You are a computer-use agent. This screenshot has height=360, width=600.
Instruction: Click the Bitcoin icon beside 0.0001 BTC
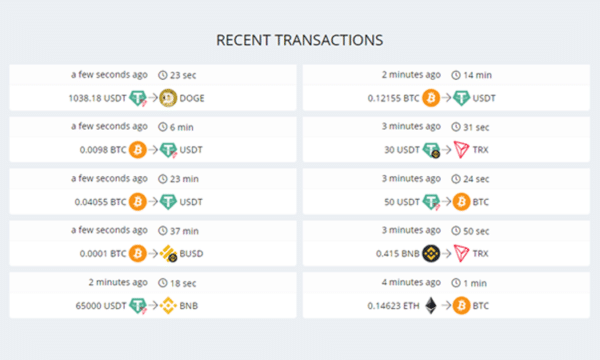138,254
